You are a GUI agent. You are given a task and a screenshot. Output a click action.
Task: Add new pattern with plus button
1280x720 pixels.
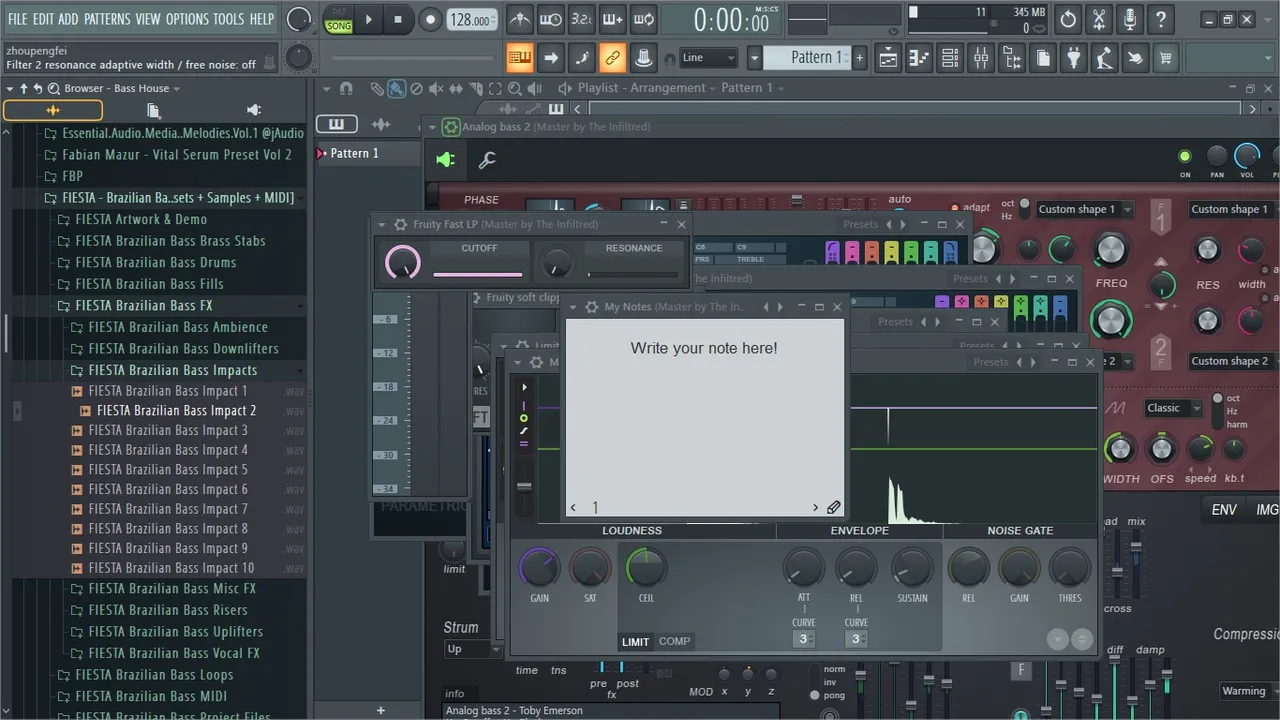pyautogui.click(x=859, y=58)
